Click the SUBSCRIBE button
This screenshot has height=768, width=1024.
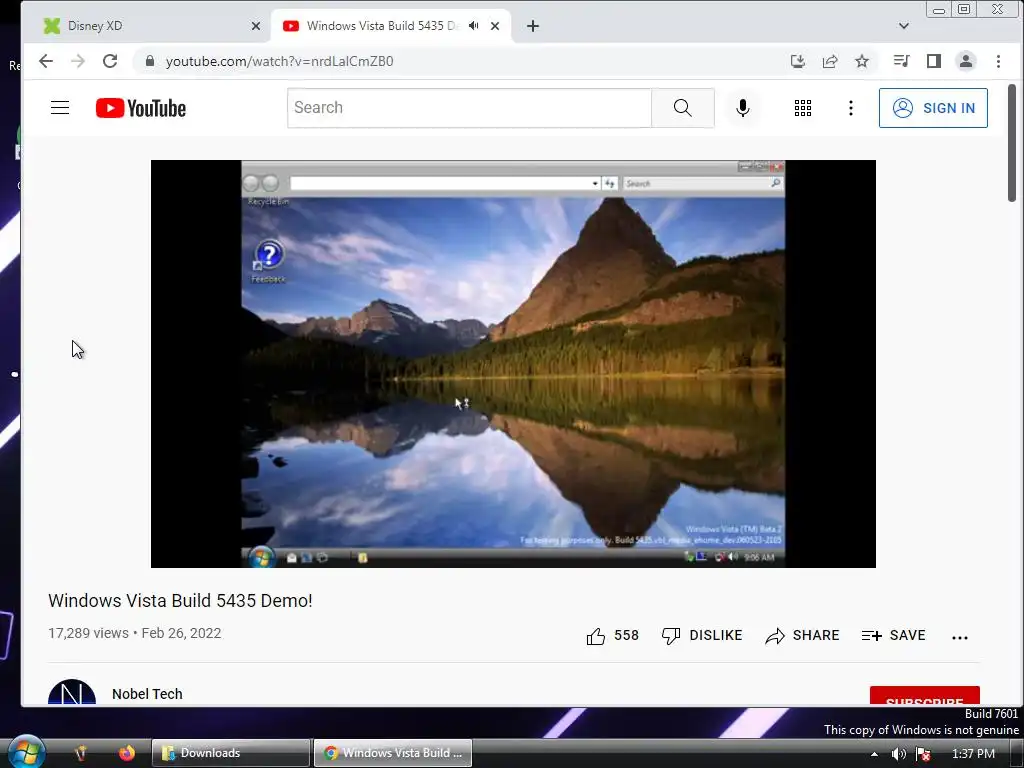tap(925, 696)
